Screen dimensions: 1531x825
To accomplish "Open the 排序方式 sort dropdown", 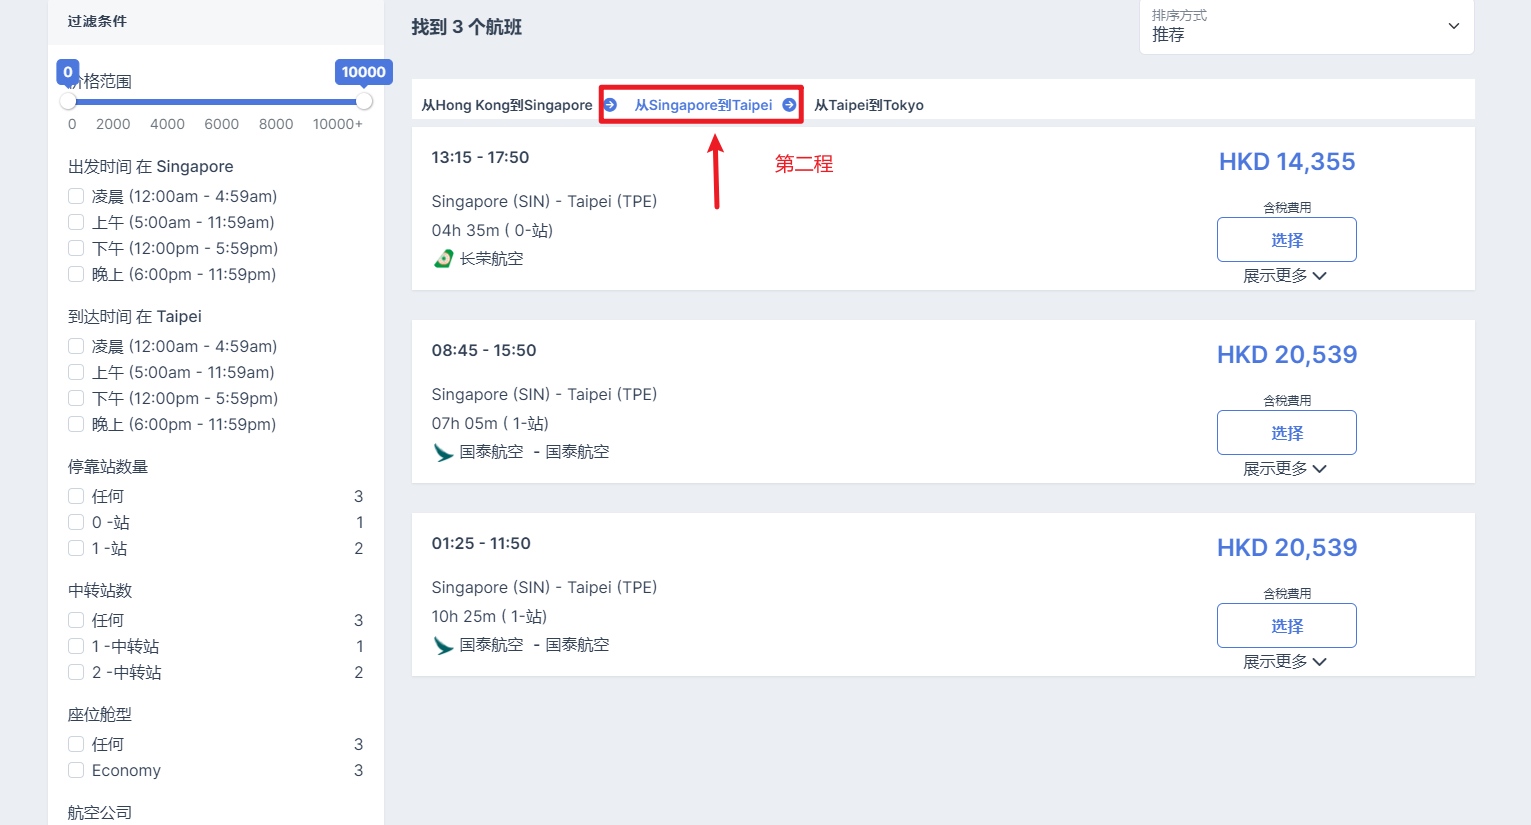I will click(1306, 27).
